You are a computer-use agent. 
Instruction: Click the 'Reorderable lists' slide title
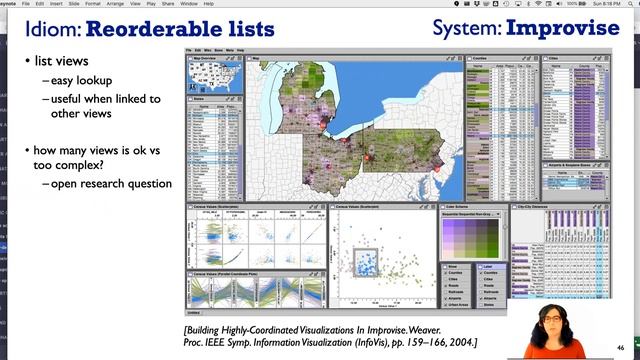pos(180,29)
